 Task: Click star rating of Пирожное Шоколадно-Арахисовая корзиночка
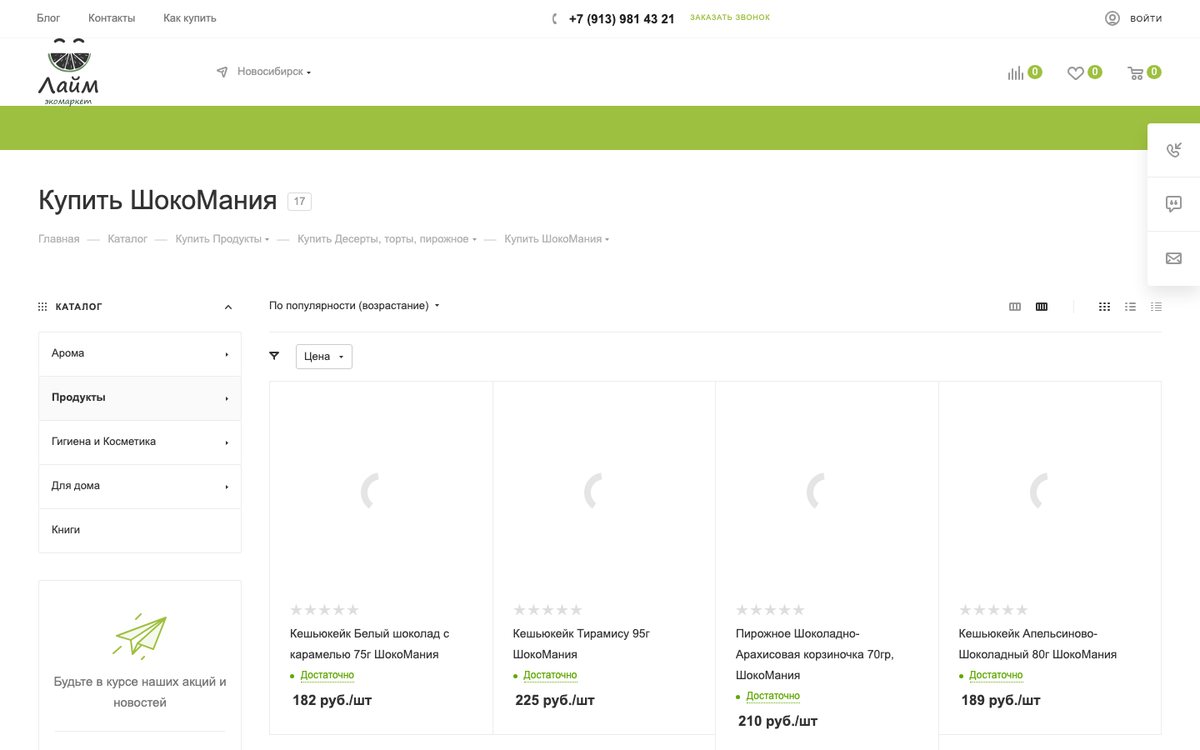tap(770, 610)
